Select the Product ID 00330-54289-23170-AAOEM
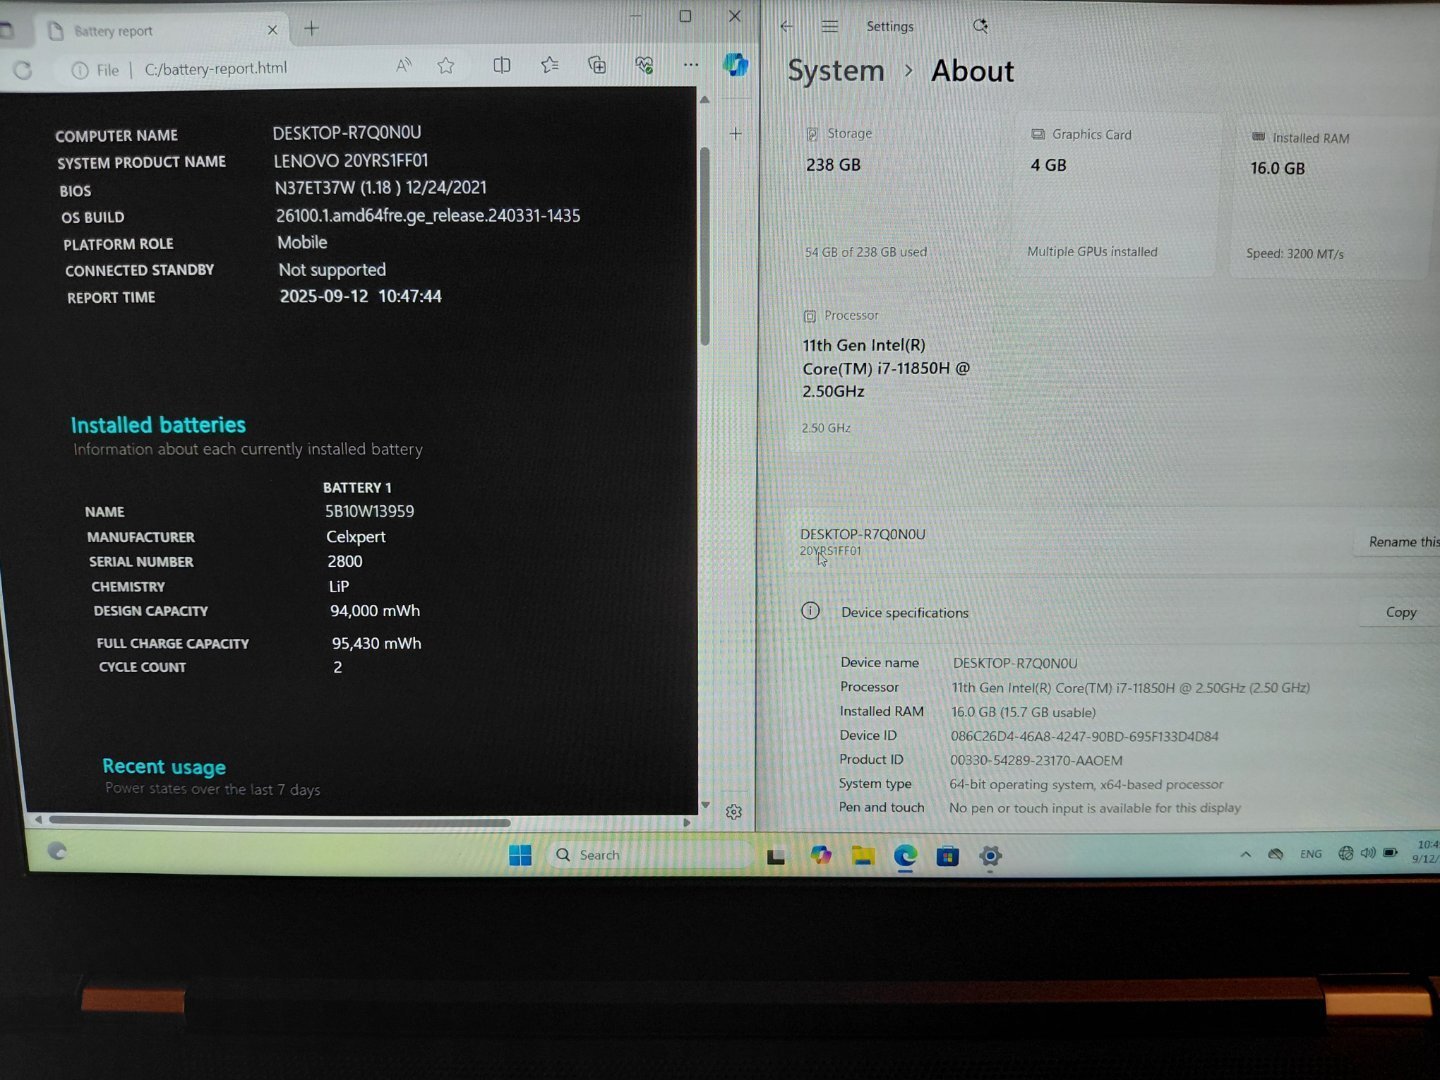 1036,760
